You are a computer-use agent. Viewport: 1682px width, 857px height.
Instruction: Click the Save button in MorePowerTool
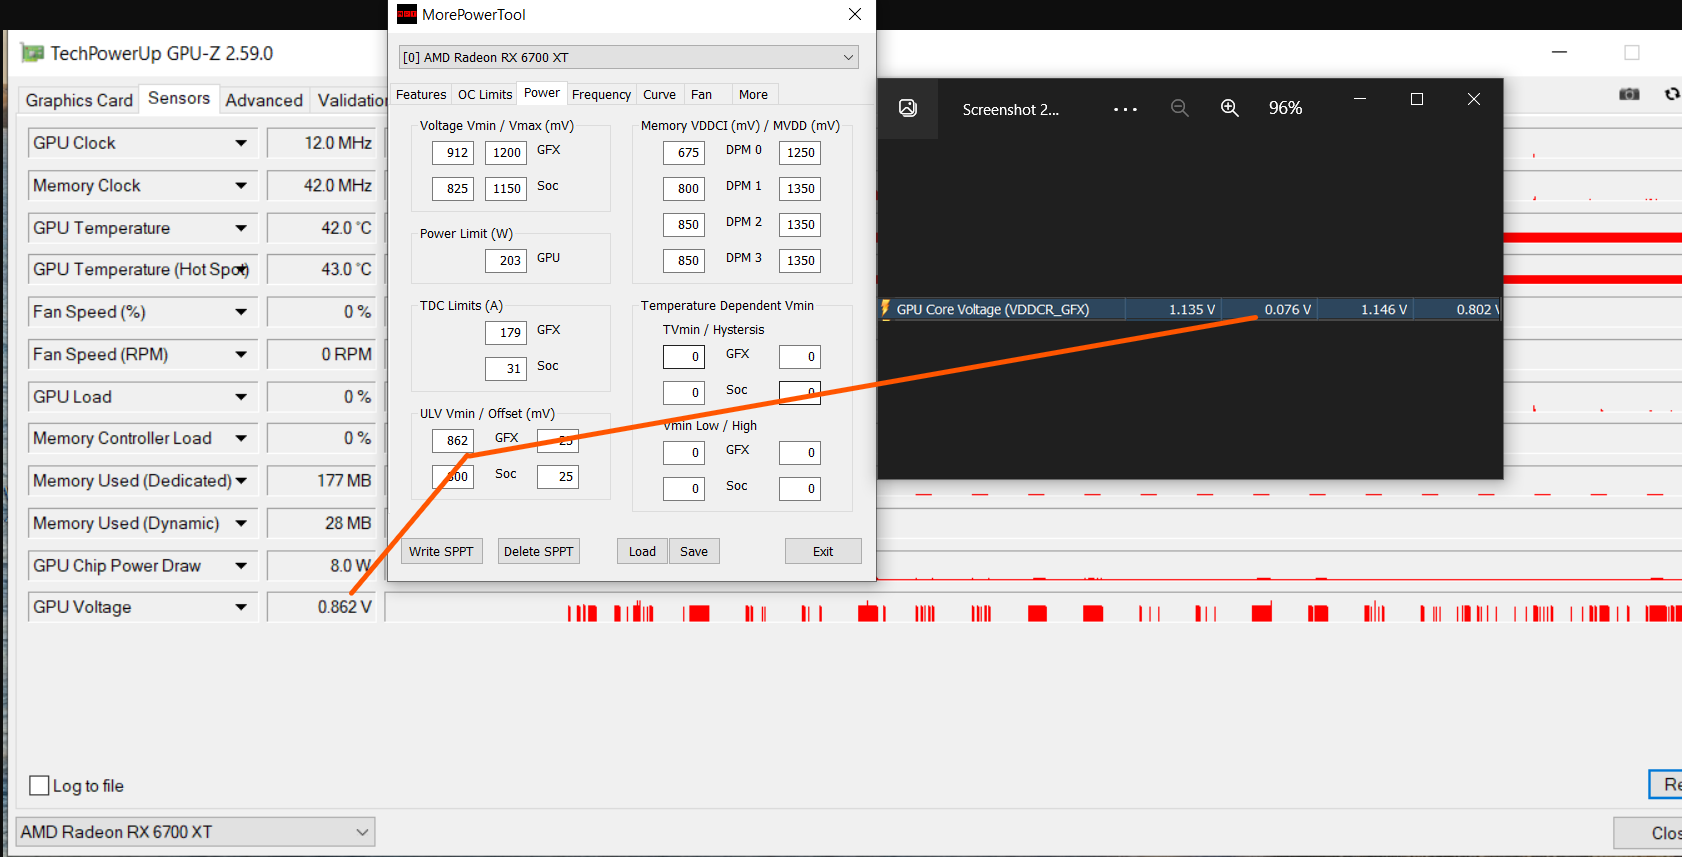[x=694, y=551]
